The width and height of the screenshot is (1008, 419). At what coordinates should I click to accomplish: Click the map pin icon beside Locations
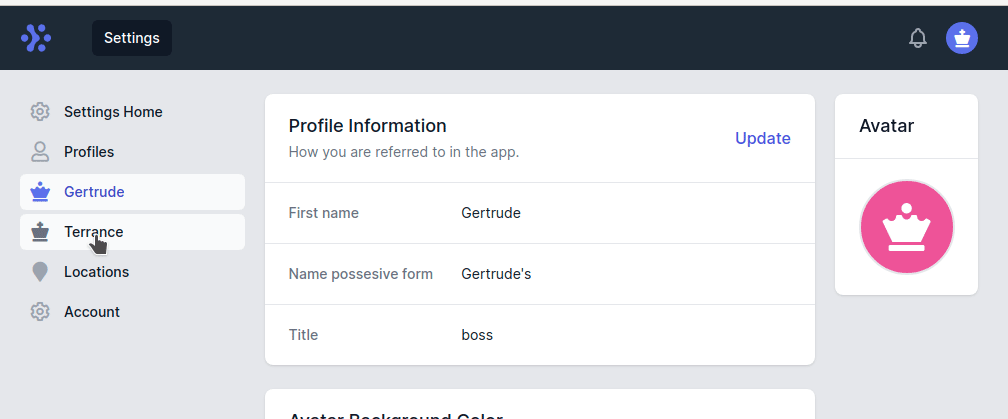tap(40, 272)
